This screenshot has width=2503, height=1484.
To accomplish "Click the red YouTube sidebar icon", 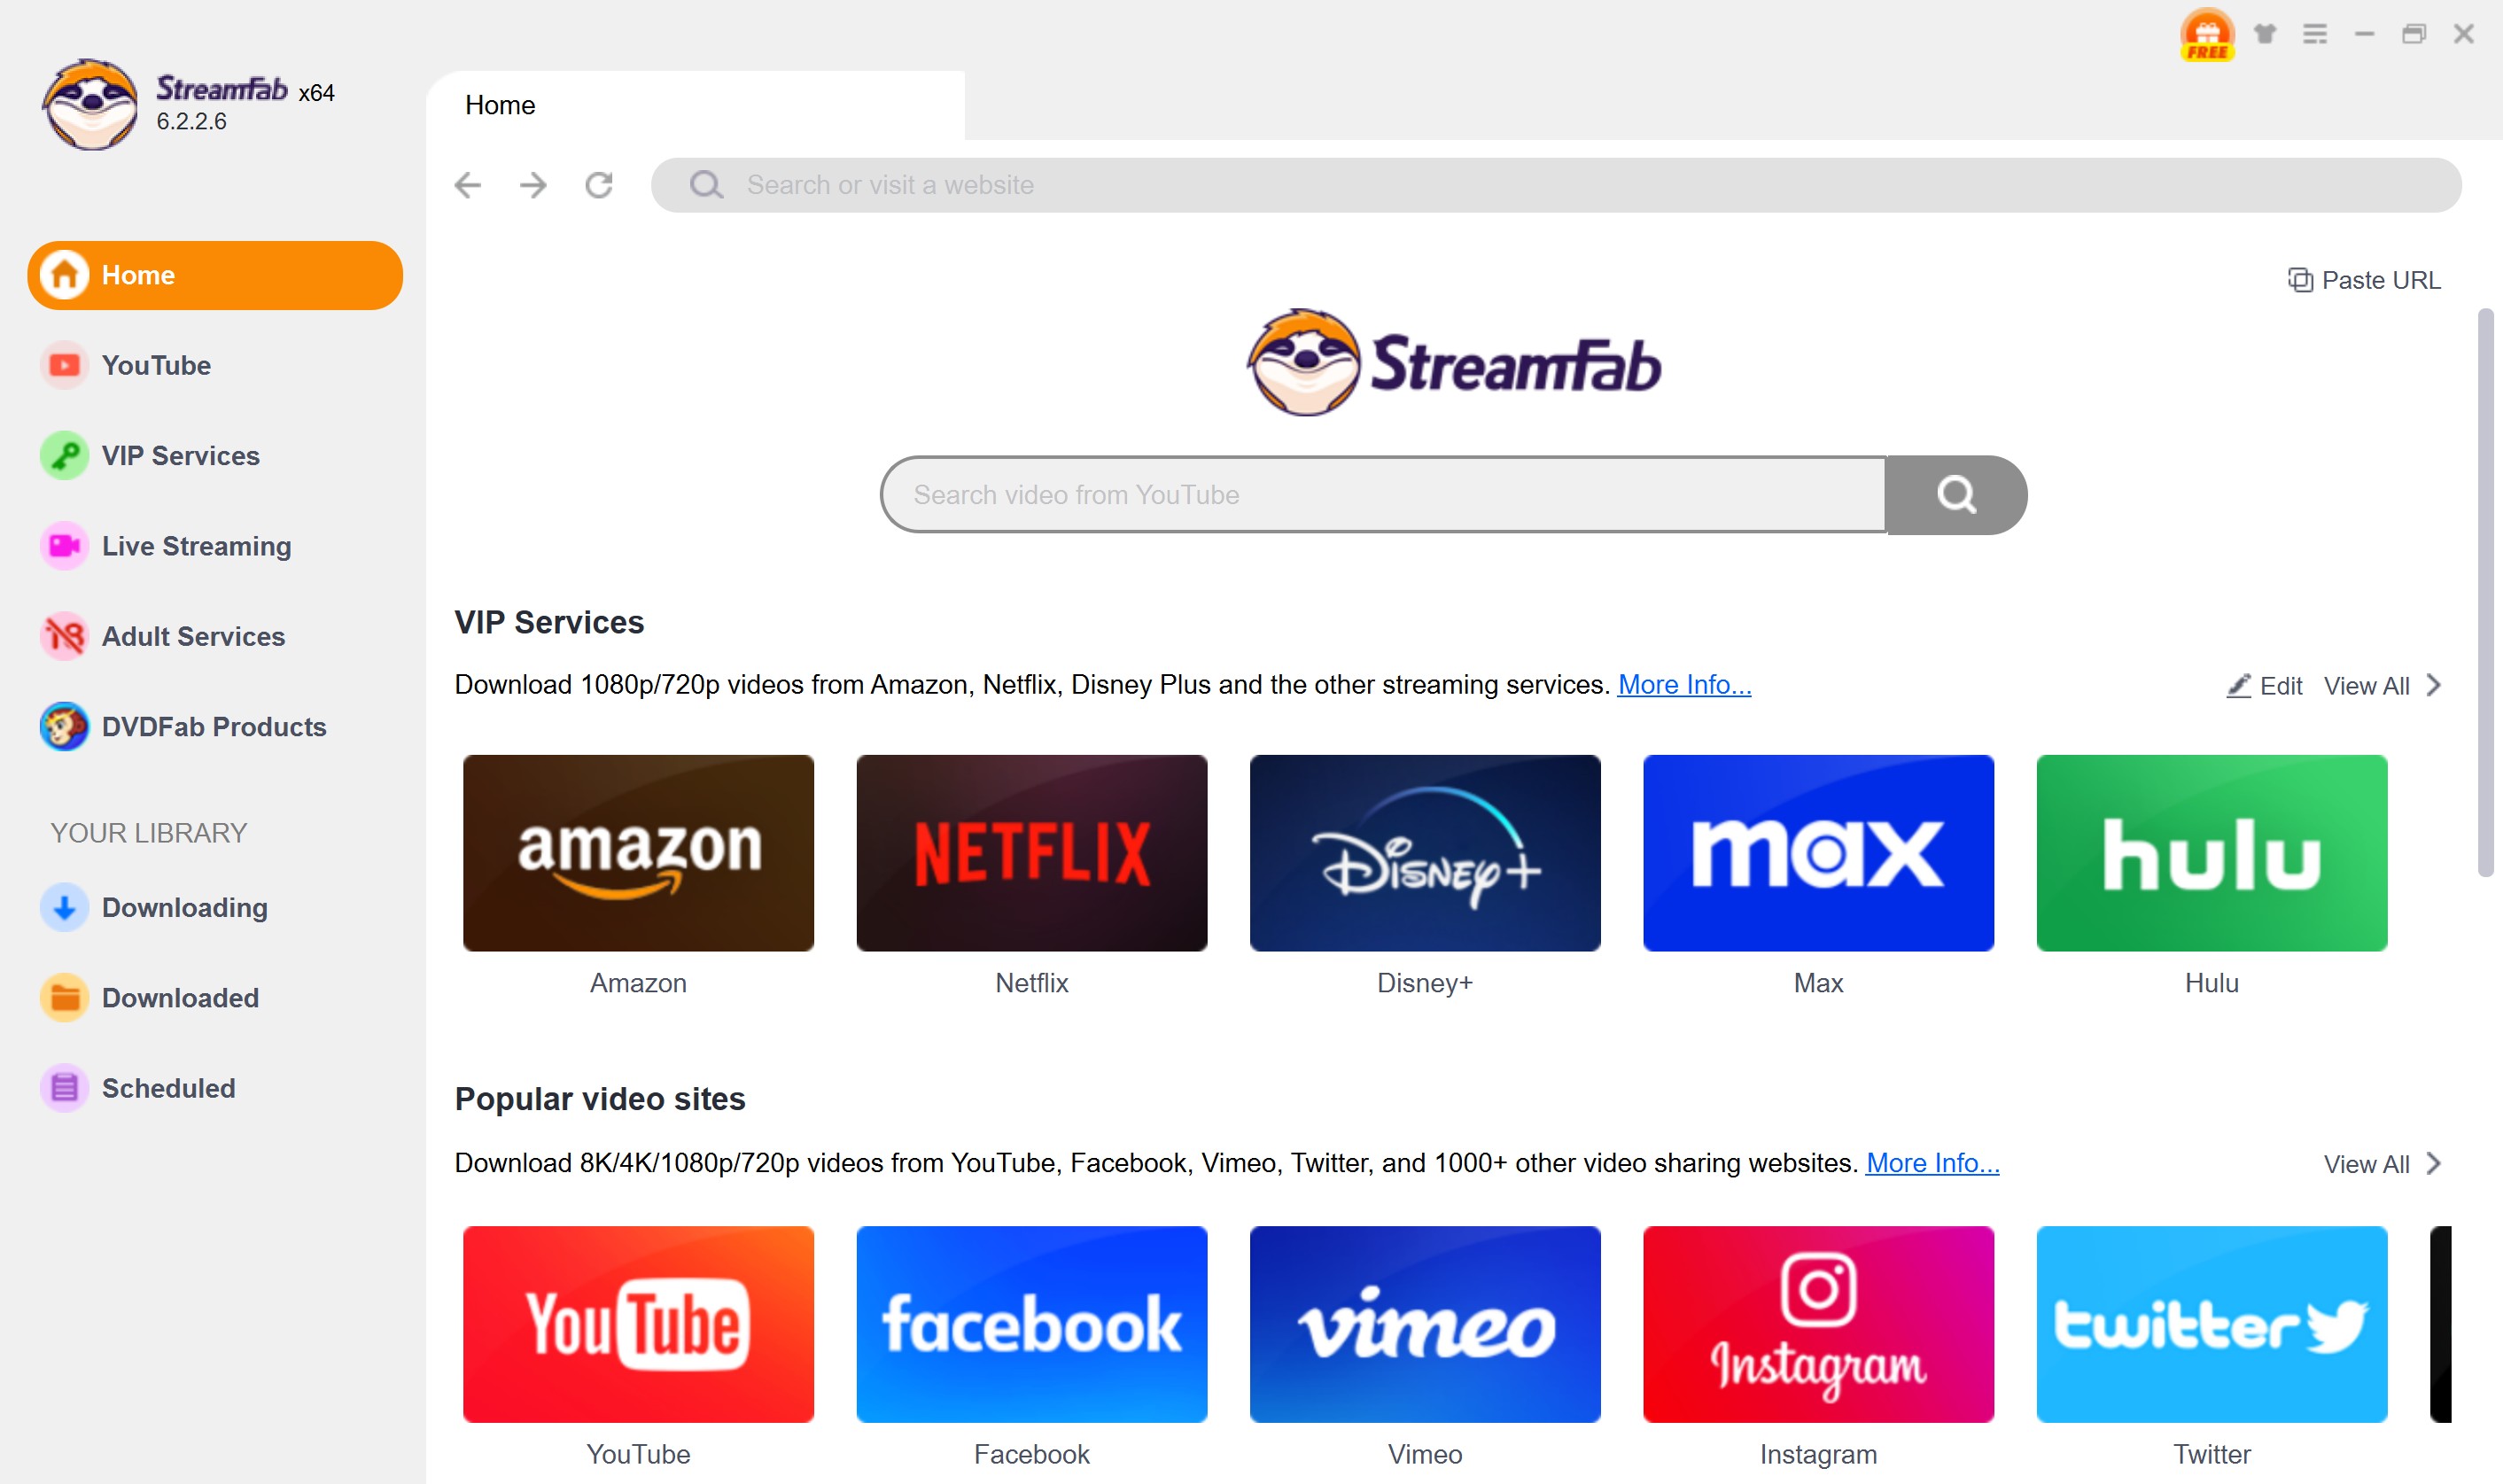I will [x=65, y=365].
